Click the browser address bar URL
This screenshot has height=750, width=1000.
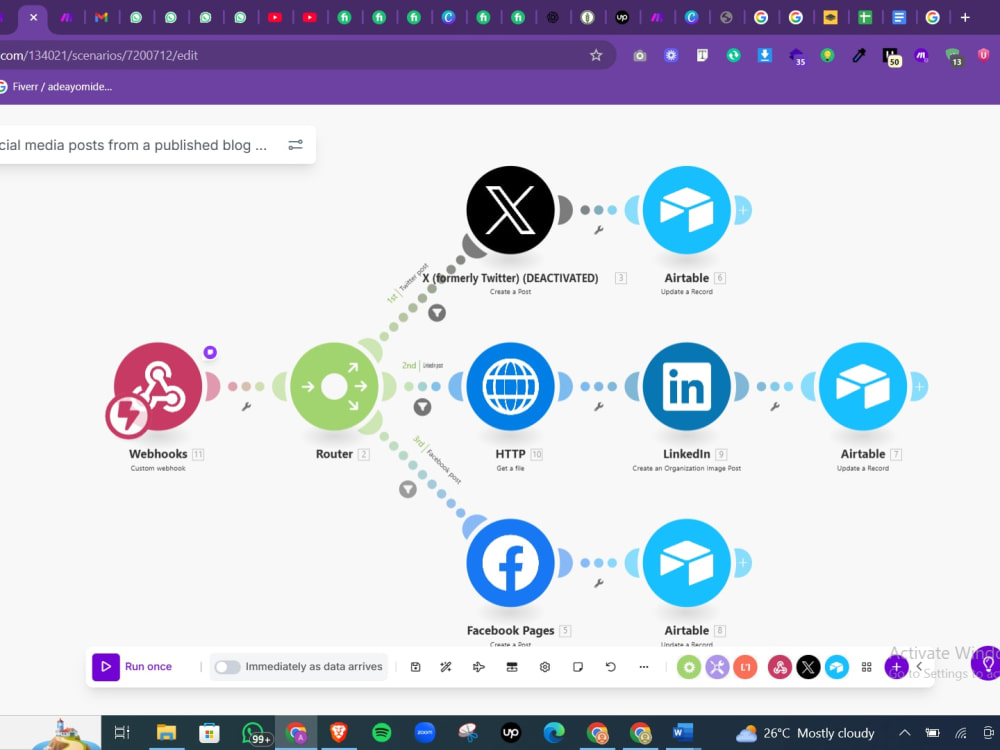point(99,55)
